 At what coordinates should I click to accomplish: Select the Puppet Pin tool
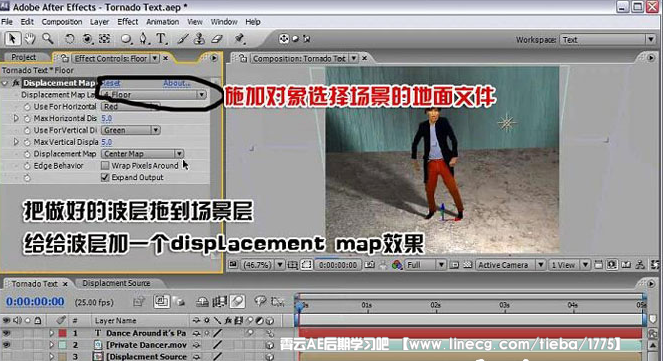click(240, 39)
